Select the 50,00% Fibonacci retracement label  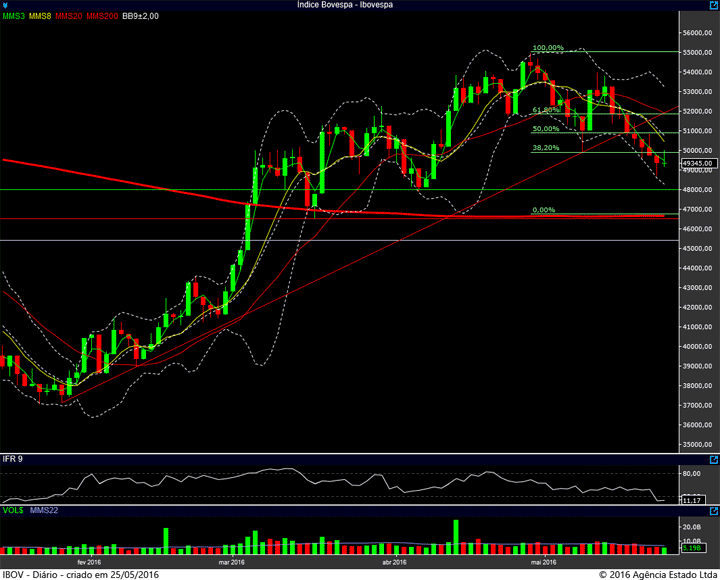point(546,129)
